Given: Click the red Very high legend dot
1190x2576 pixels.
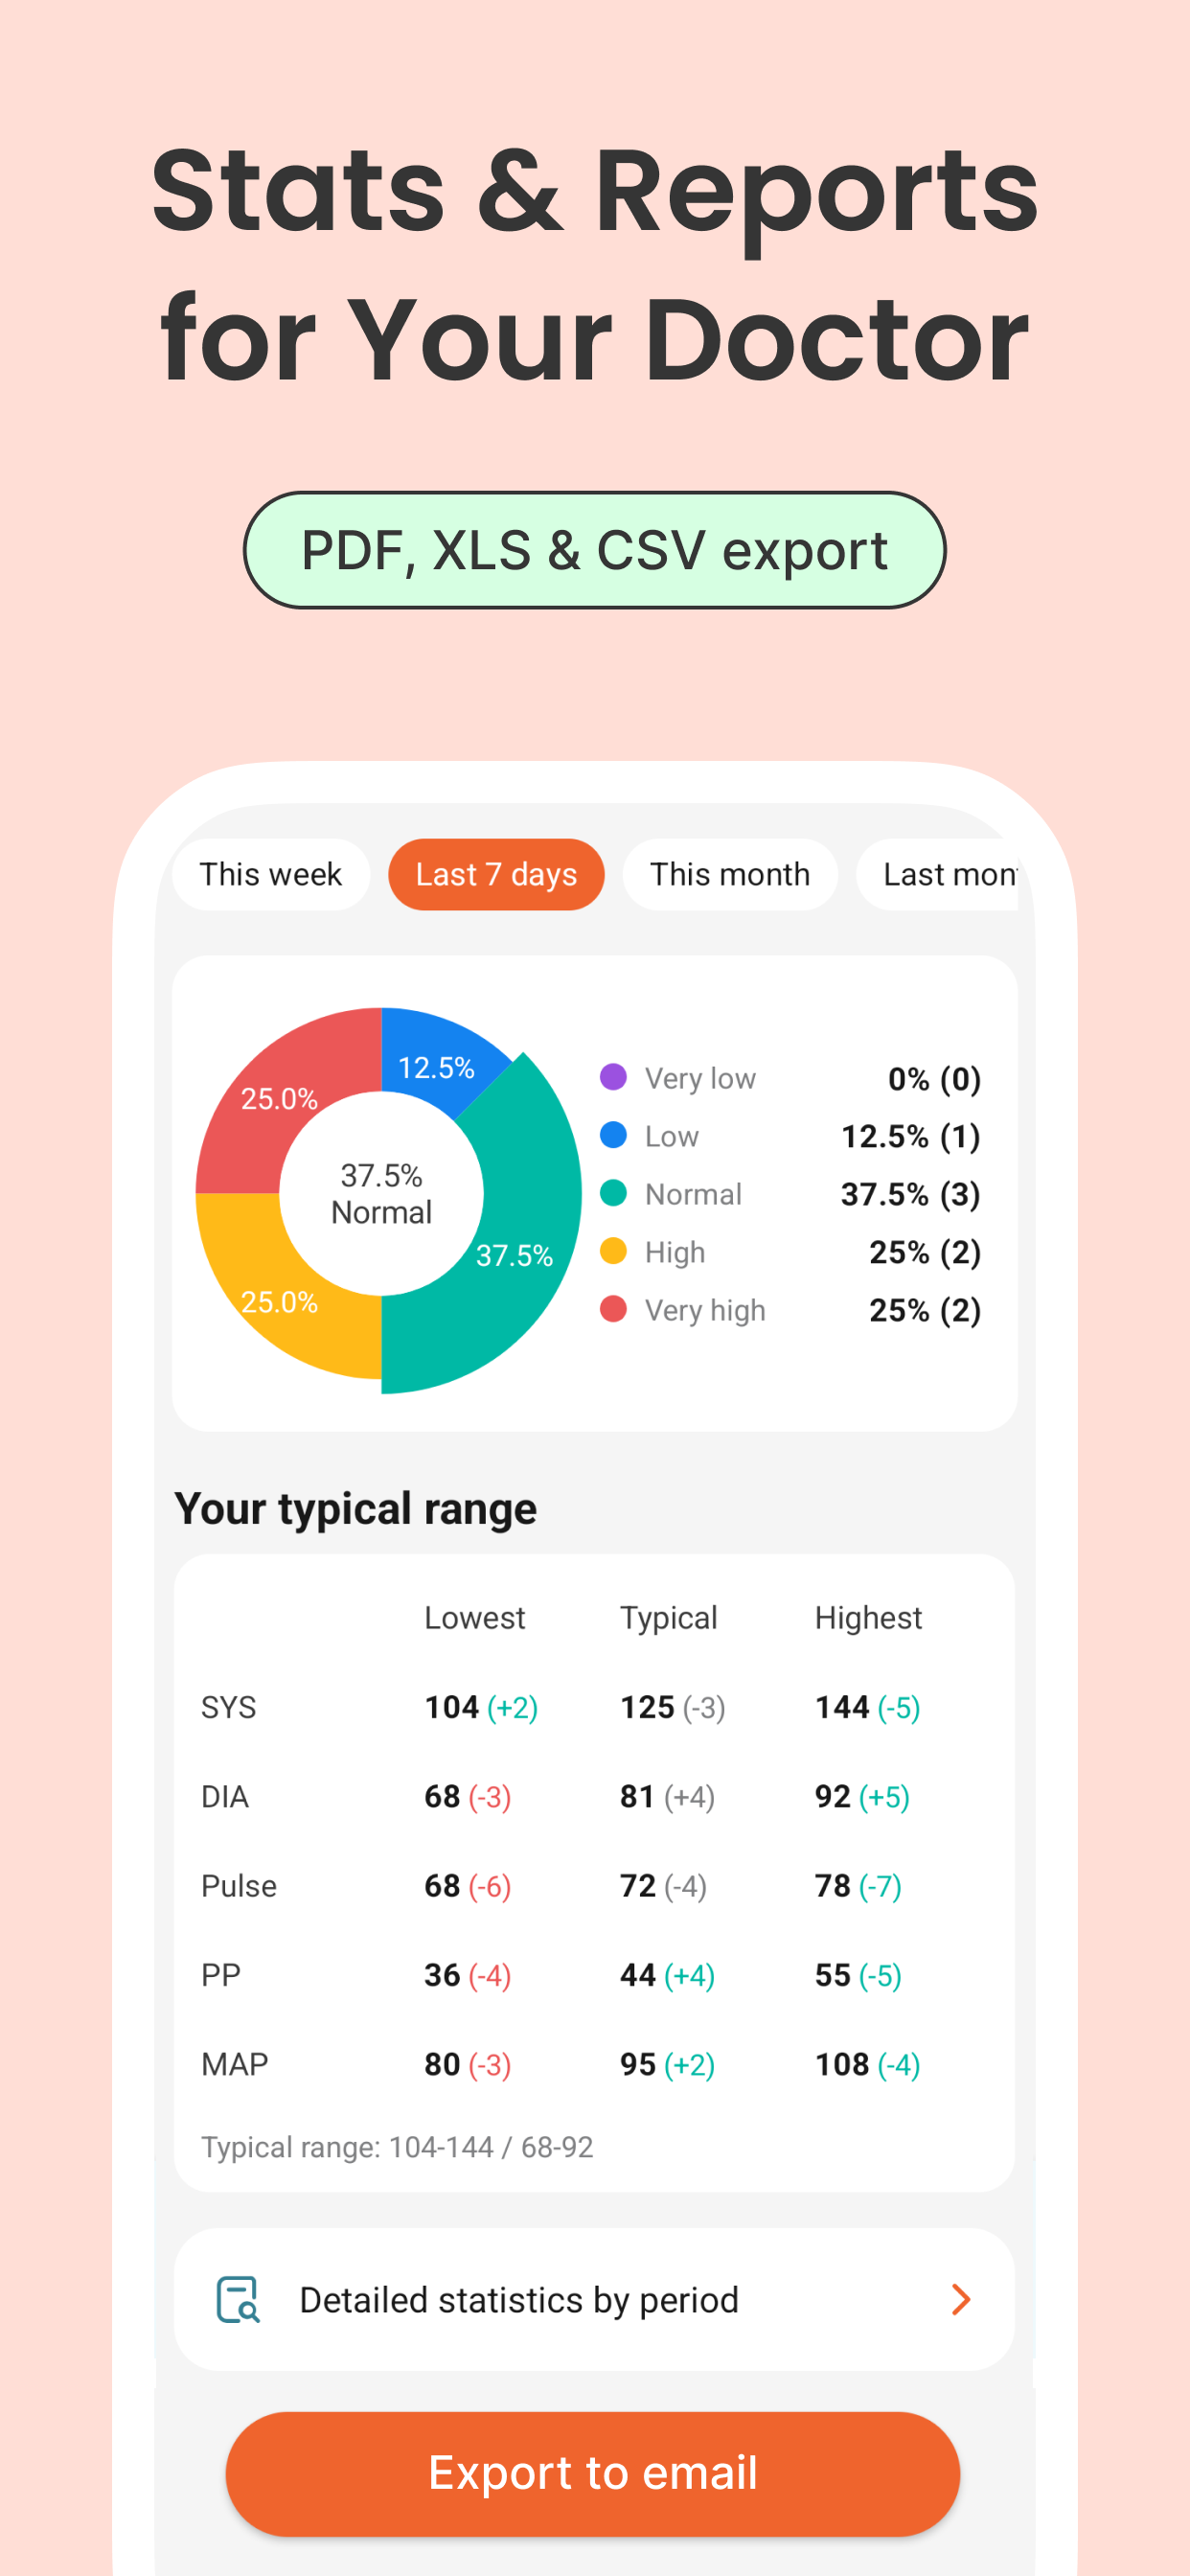Looking at the screenshot, I should tap(613, 1309).
